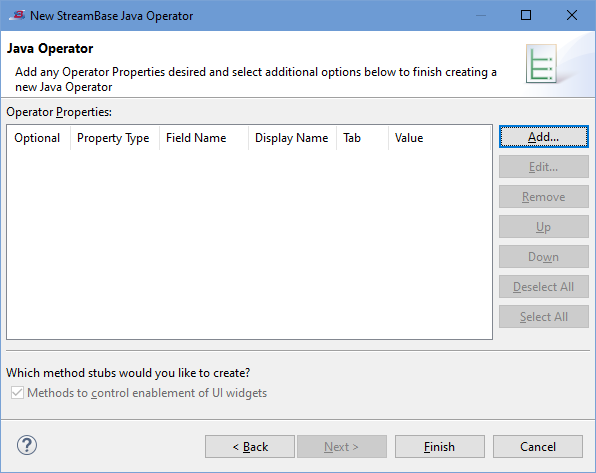Click the Deselect All button
This screenshot has height=473, width=596.
click(x=544, y=287)
